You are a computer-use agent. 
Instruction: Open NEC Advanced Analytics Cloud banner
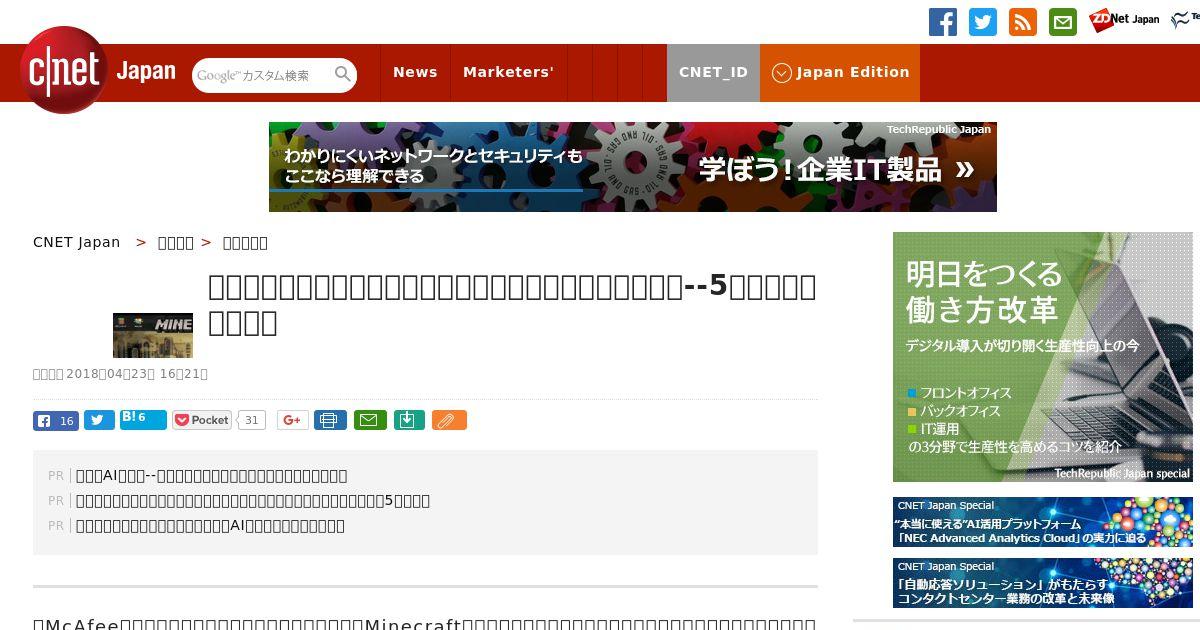pos(1043,522)
